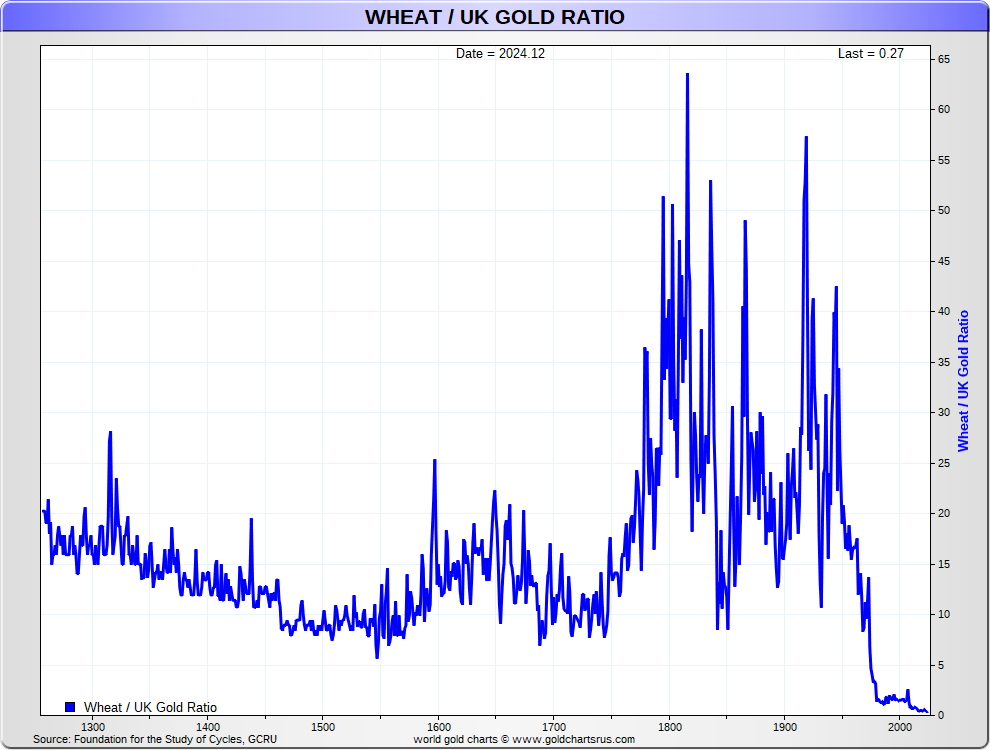Click the early spike just after 1300
990x750 pixels.
tap(110, 432)
